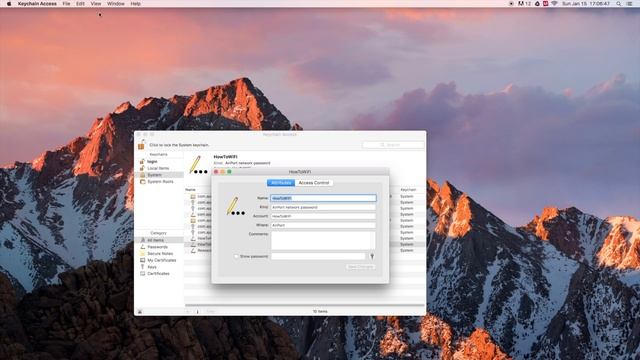The height and width of the screenshot is (360, 640).
Task: Click the '10 items' status text
Action: click(x=320, y=311)
